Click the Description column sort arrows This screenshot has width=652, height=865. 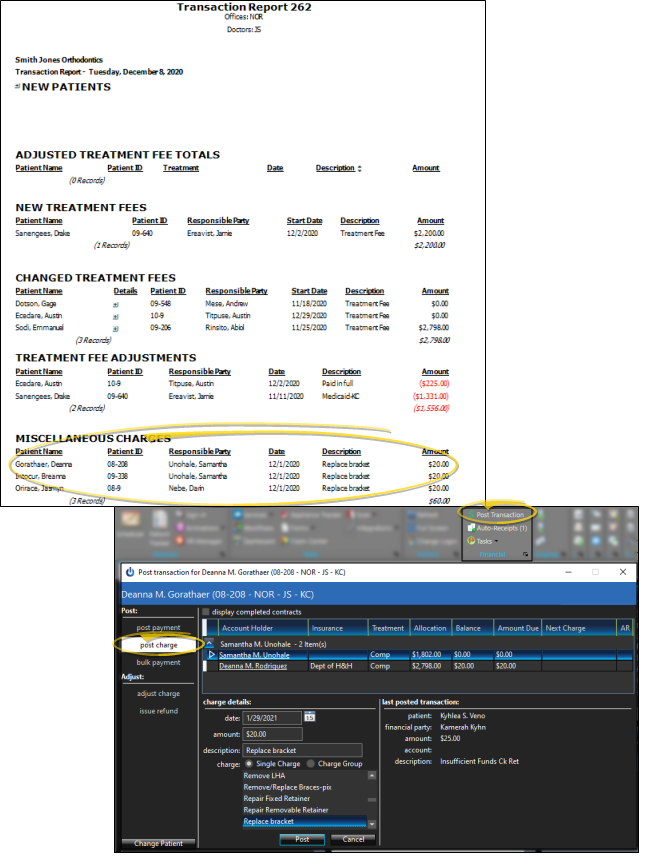(x=359, y=168)
